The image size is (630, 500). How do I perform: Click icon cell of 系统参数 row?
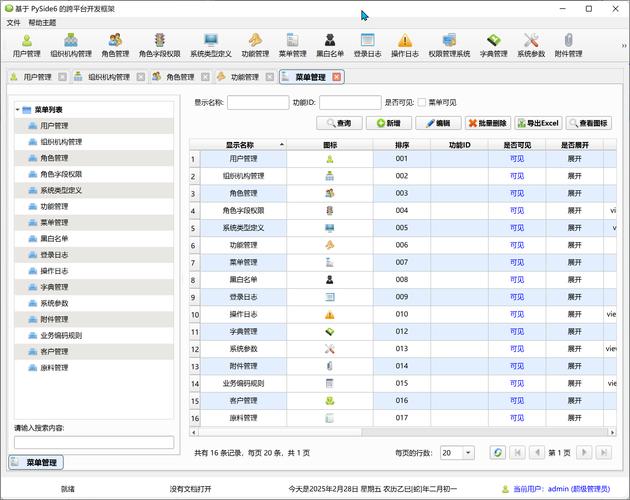329,349
